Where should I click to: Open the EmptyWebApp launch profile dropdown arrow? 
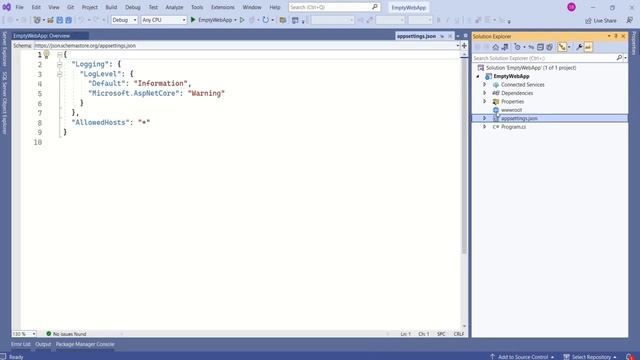click(x=236, y=20)
